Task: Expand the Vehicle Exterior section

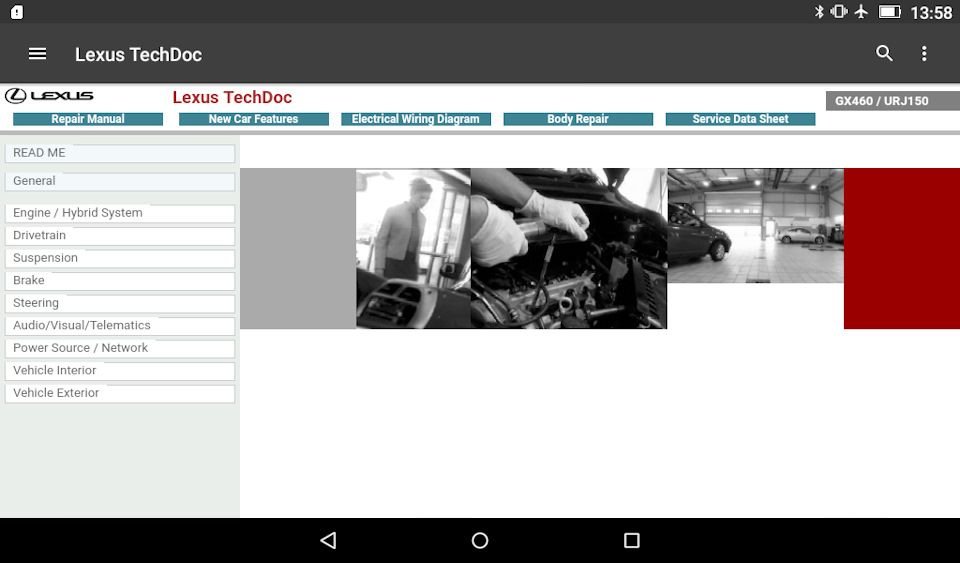Action: click(x=120, y=393)
